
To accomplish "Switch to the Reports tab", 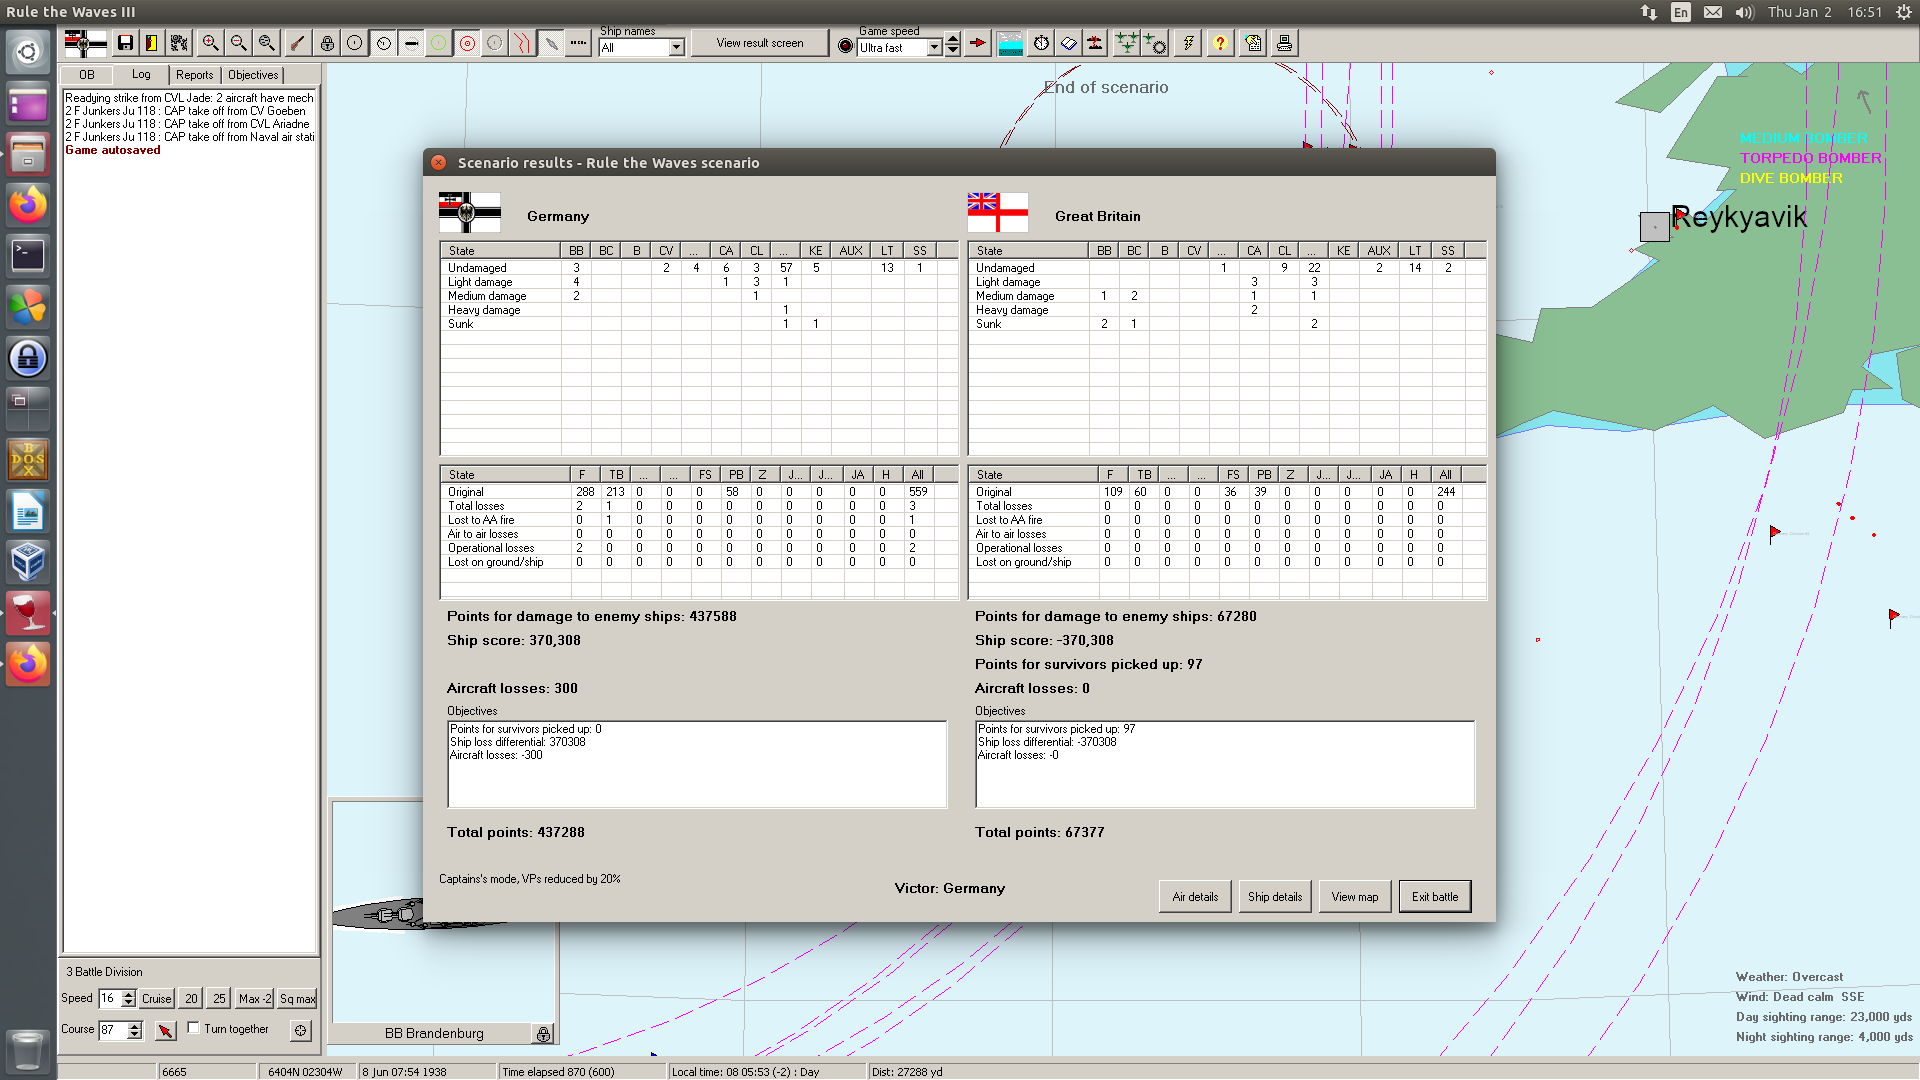I will click(x=195, y=75).
